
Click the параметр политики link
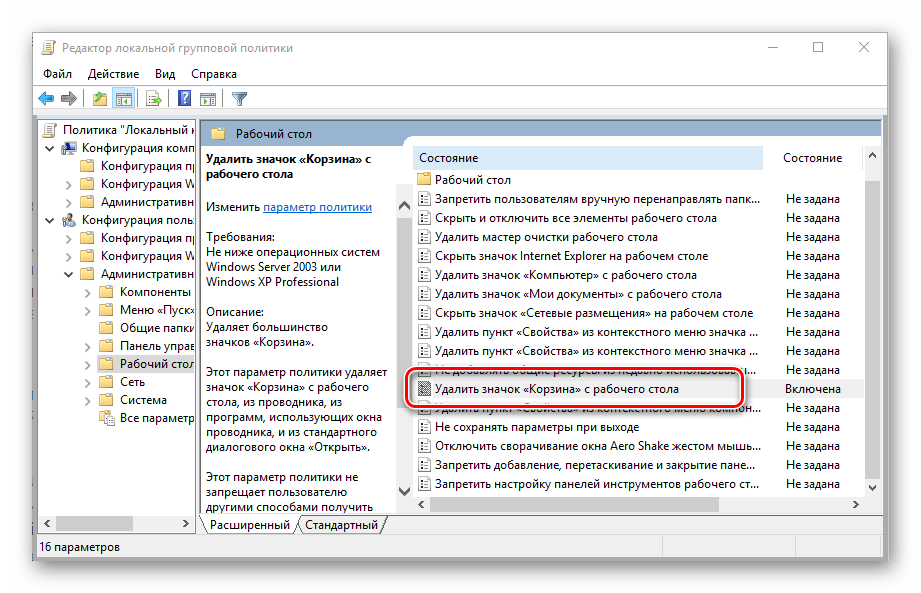317,207
